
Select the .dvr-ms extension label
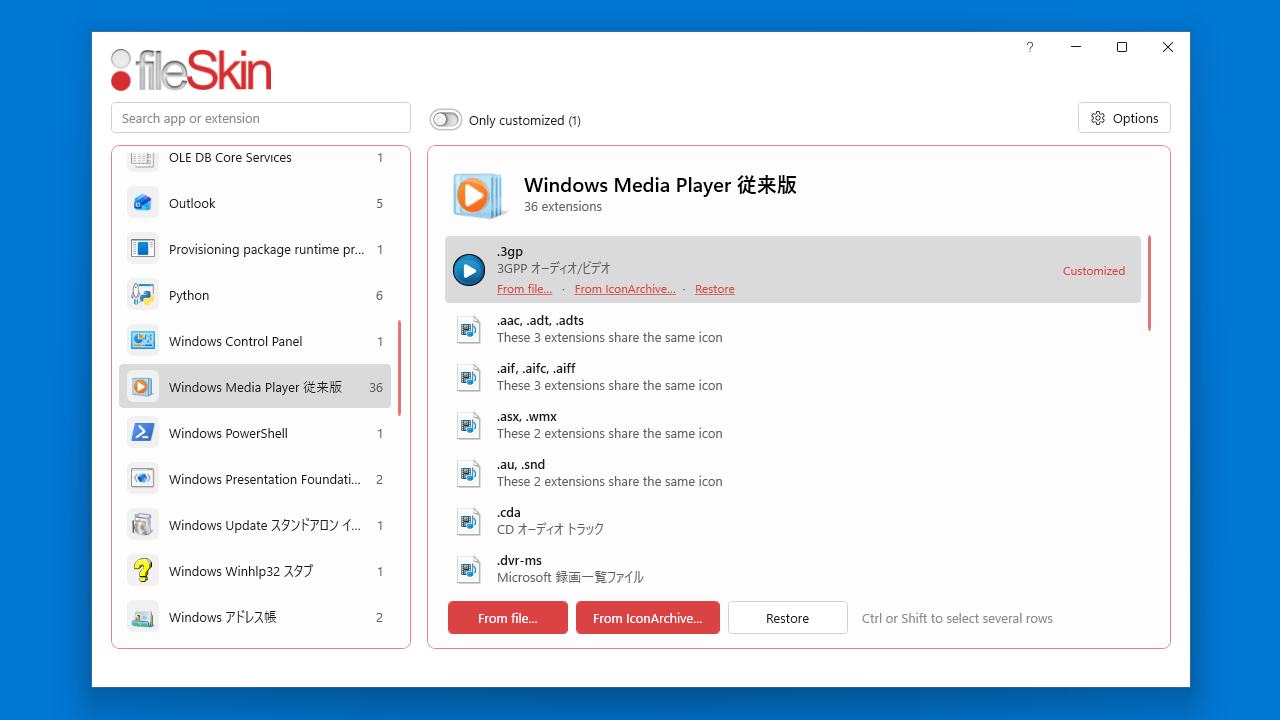tap(519, 560)
